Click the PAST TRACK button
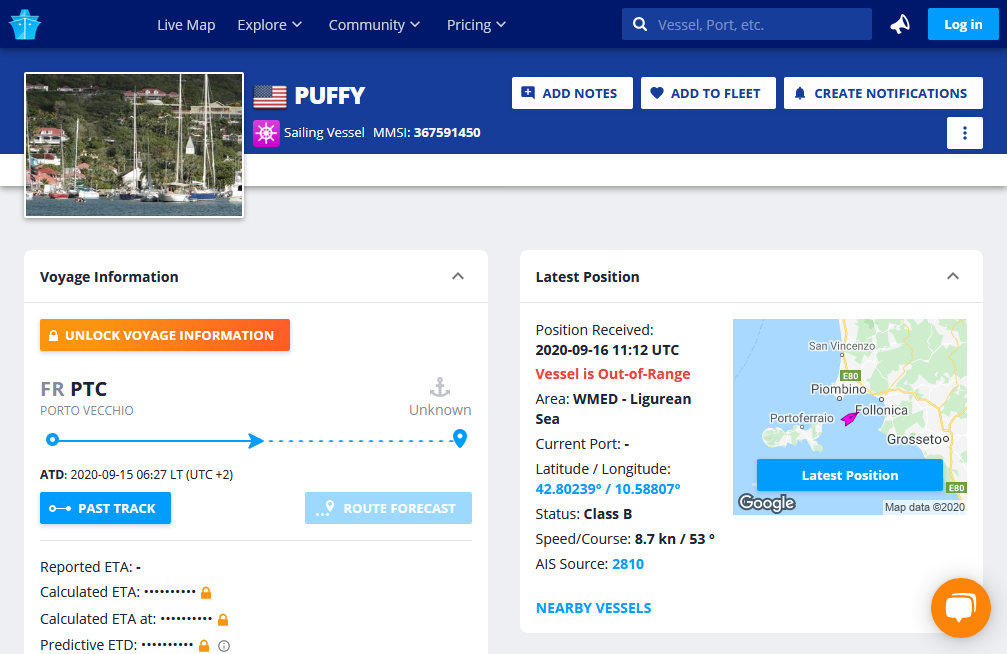The width and height of the screenshot is (1007, 654). tap(105, 508)
